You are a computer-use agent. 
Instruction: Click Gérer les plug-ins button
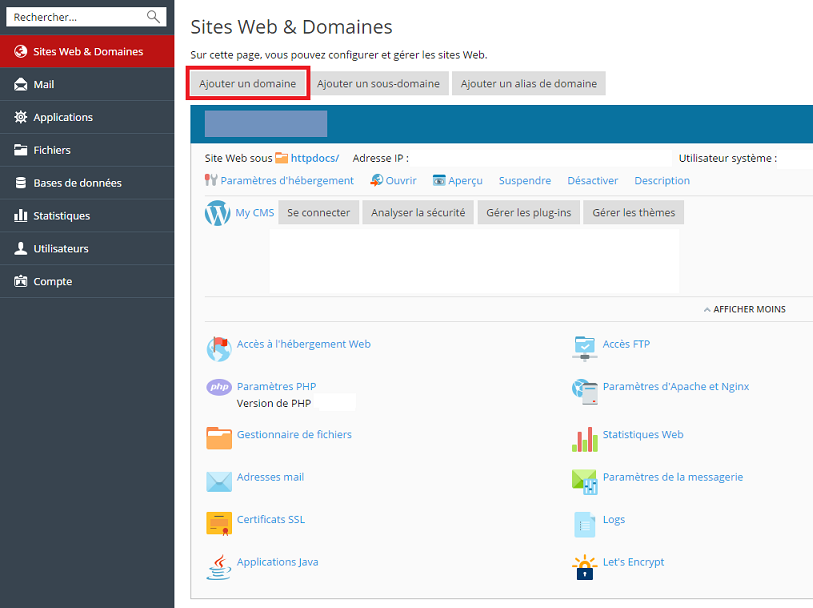(x=528, y=213)
